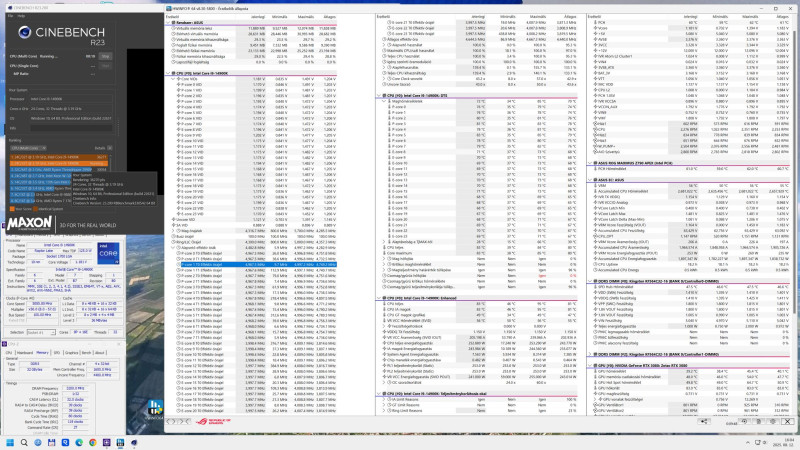
Task: Click the MAXON logo in Cinebench
Action: click(29, 223)
